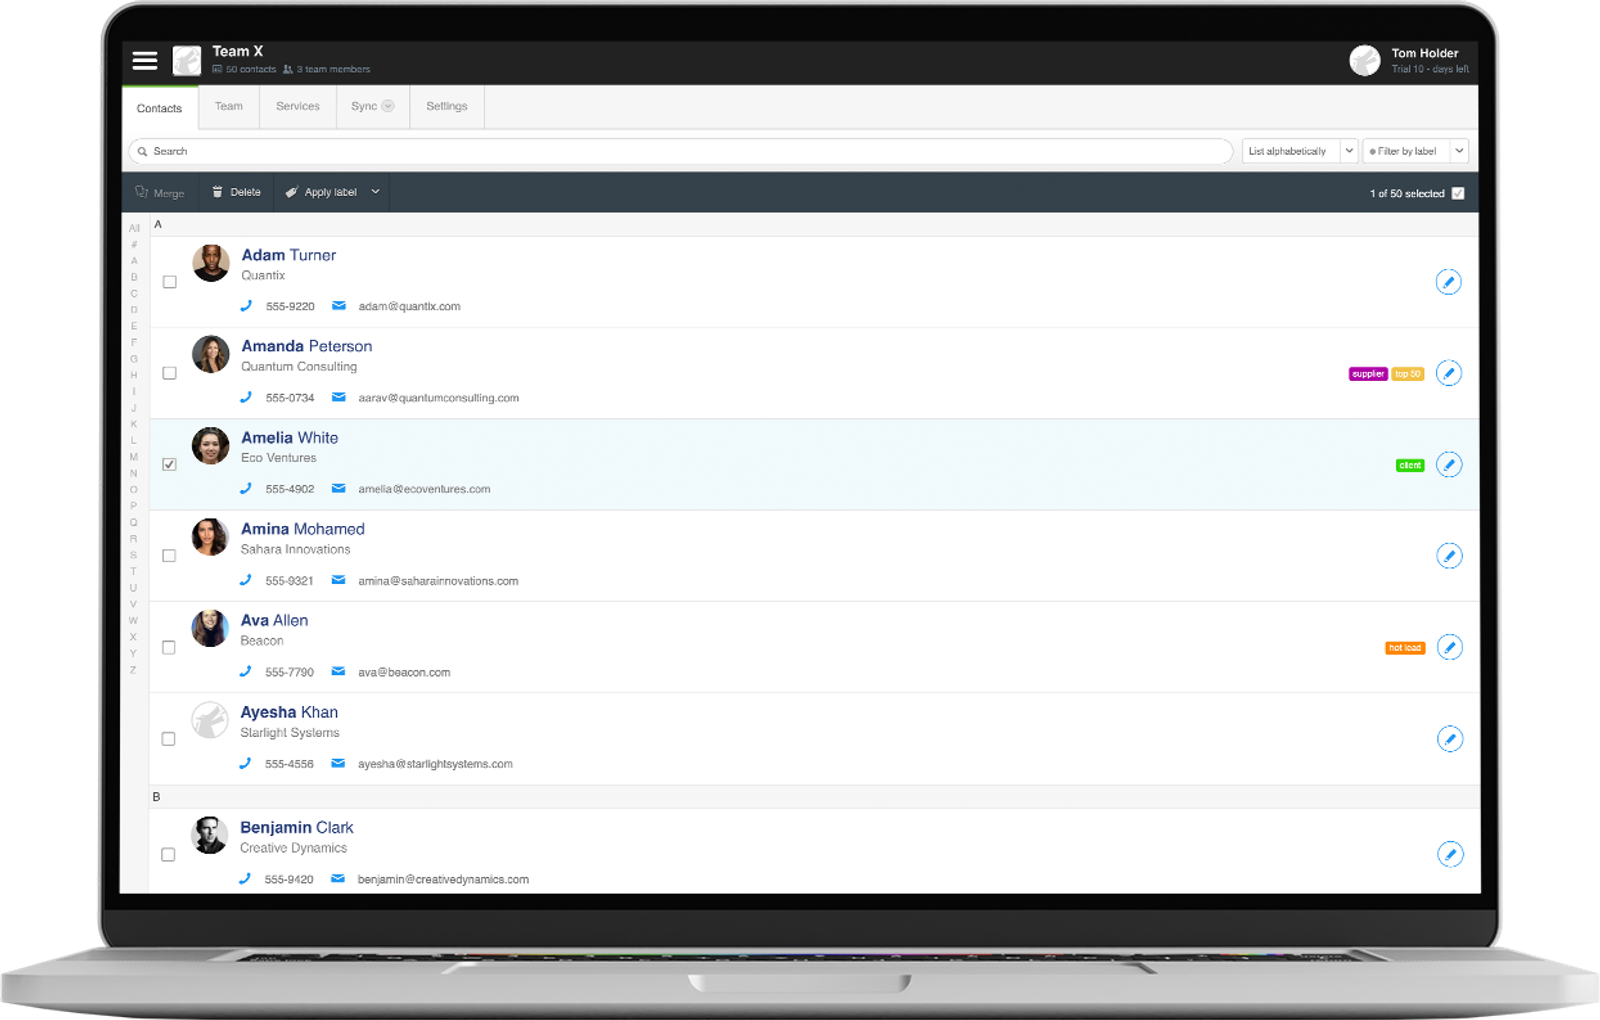Open Adam Turner's contact name link
The height and width of the screenshot is (1020, 1600).
point(289,255)
